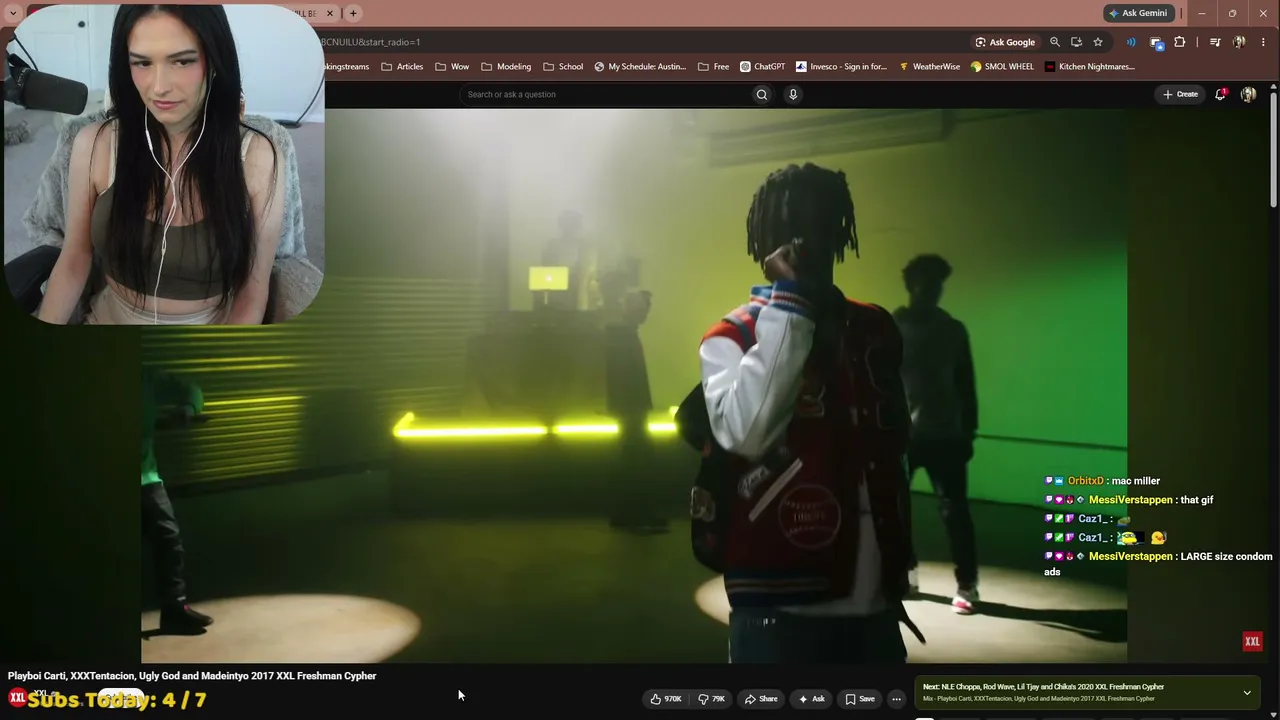The height and width of the screenshot is (720, 1280).
Task: Click the extension icon with the blue star badge
Action: pos(1156,42)
